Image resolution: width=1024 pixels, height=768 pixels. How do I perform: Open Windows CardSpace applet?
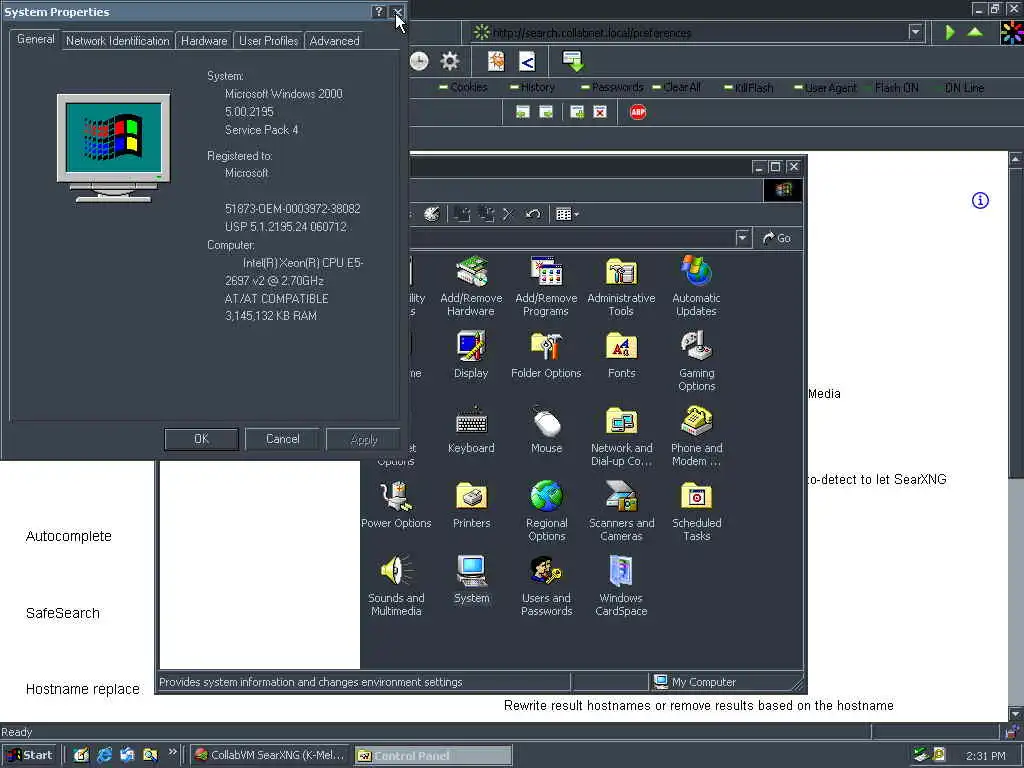pyautogui.click(x=621, y=586)
